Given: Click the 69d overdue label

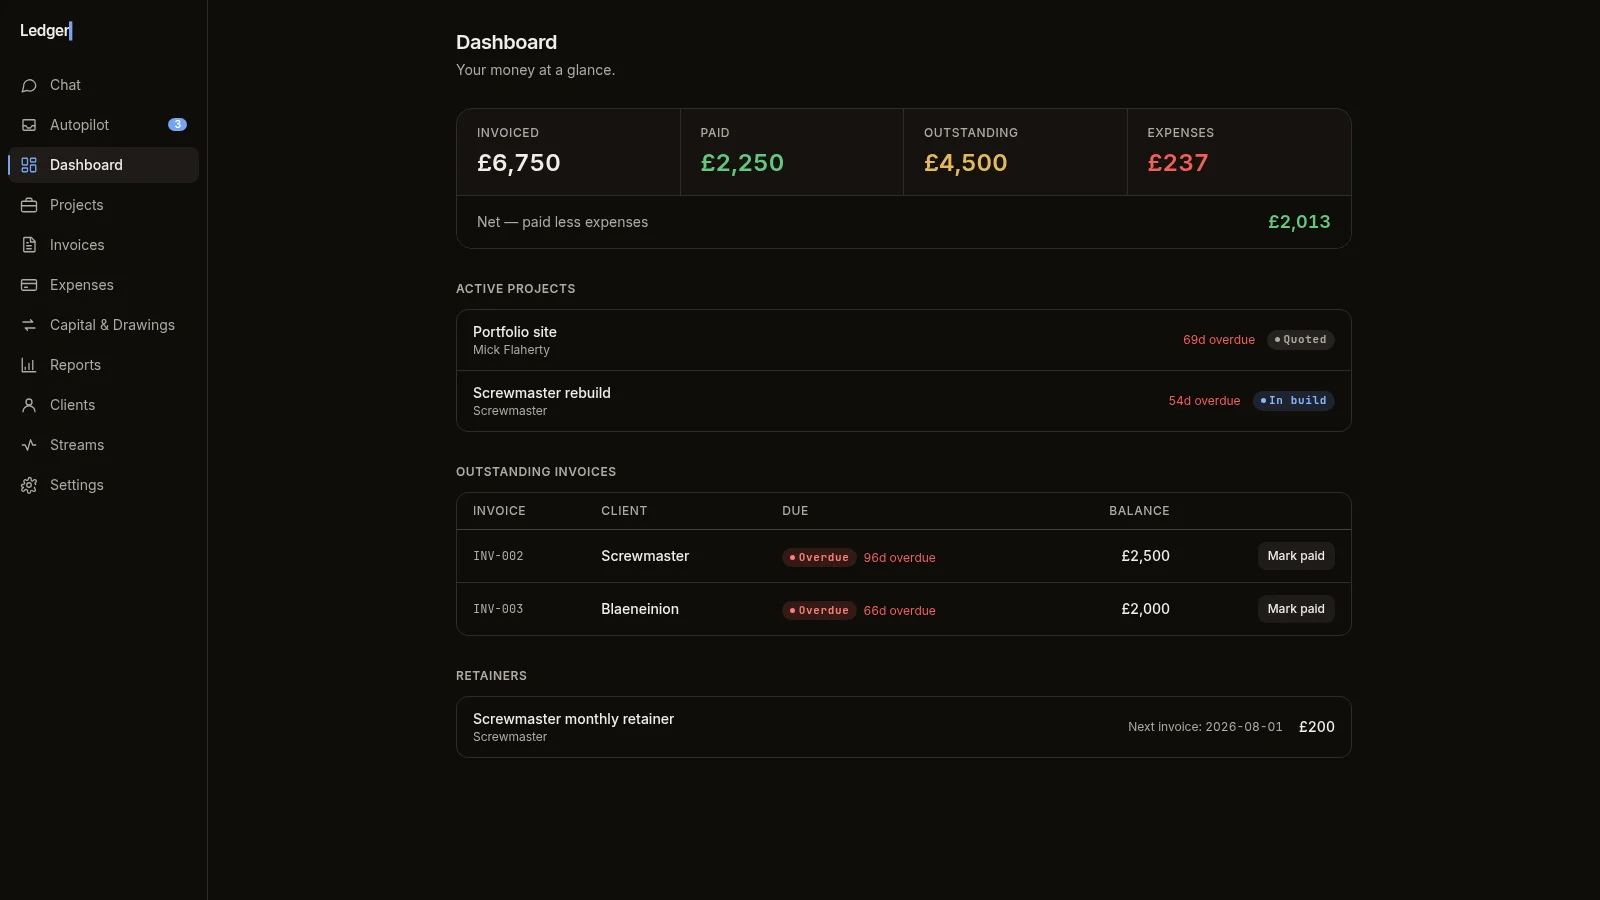Looking at the screenshot, I should point(1219,340).
